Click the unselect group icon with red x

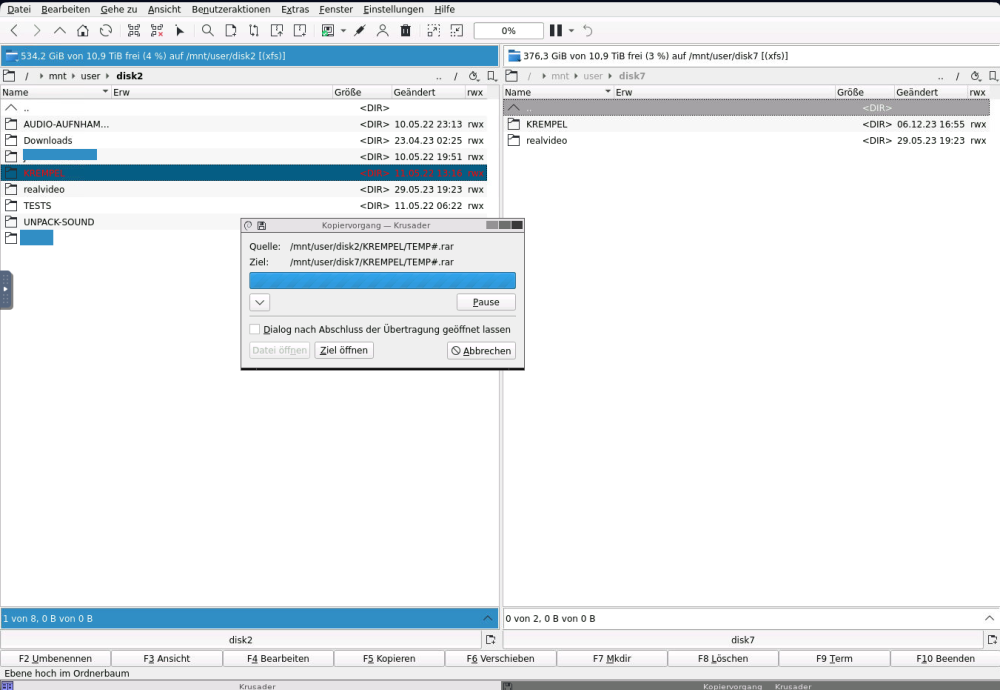pyautogui.click(x=157, y=31)
